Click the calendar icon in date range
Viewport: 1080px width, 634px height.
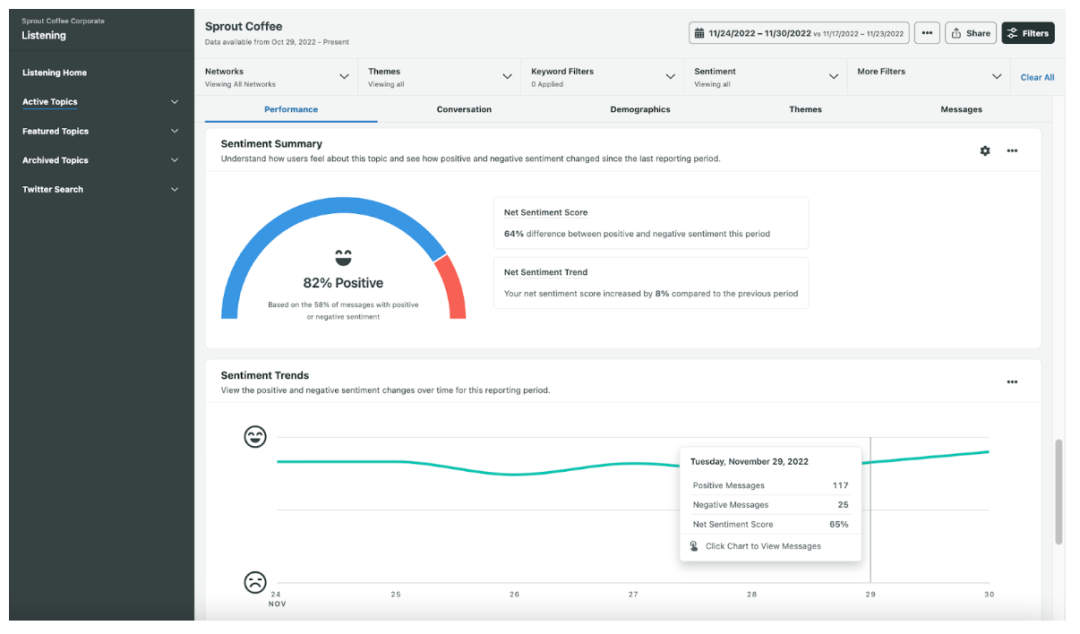(699, 33)
